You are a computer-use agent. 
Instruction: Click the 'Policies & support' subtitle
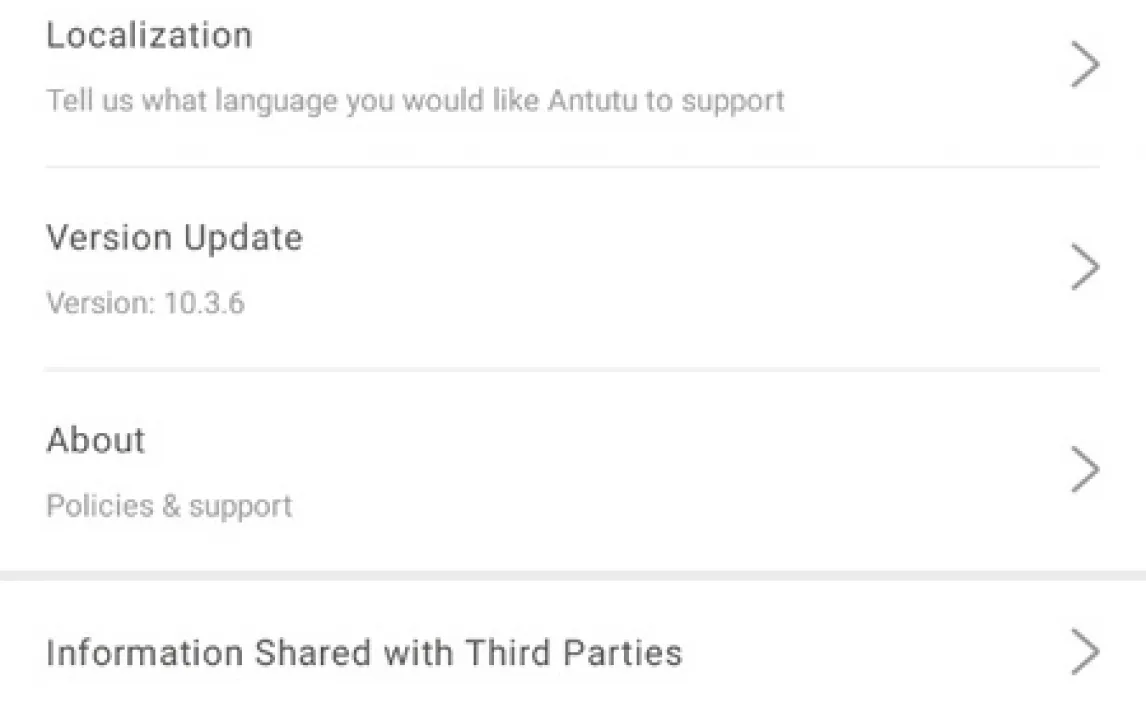[169, 506]
